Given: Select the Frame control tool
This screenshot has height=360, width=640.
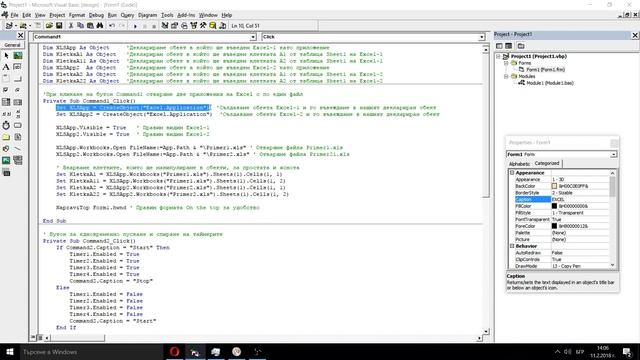Looking at the screenshot, I should [x=6, y=78].
